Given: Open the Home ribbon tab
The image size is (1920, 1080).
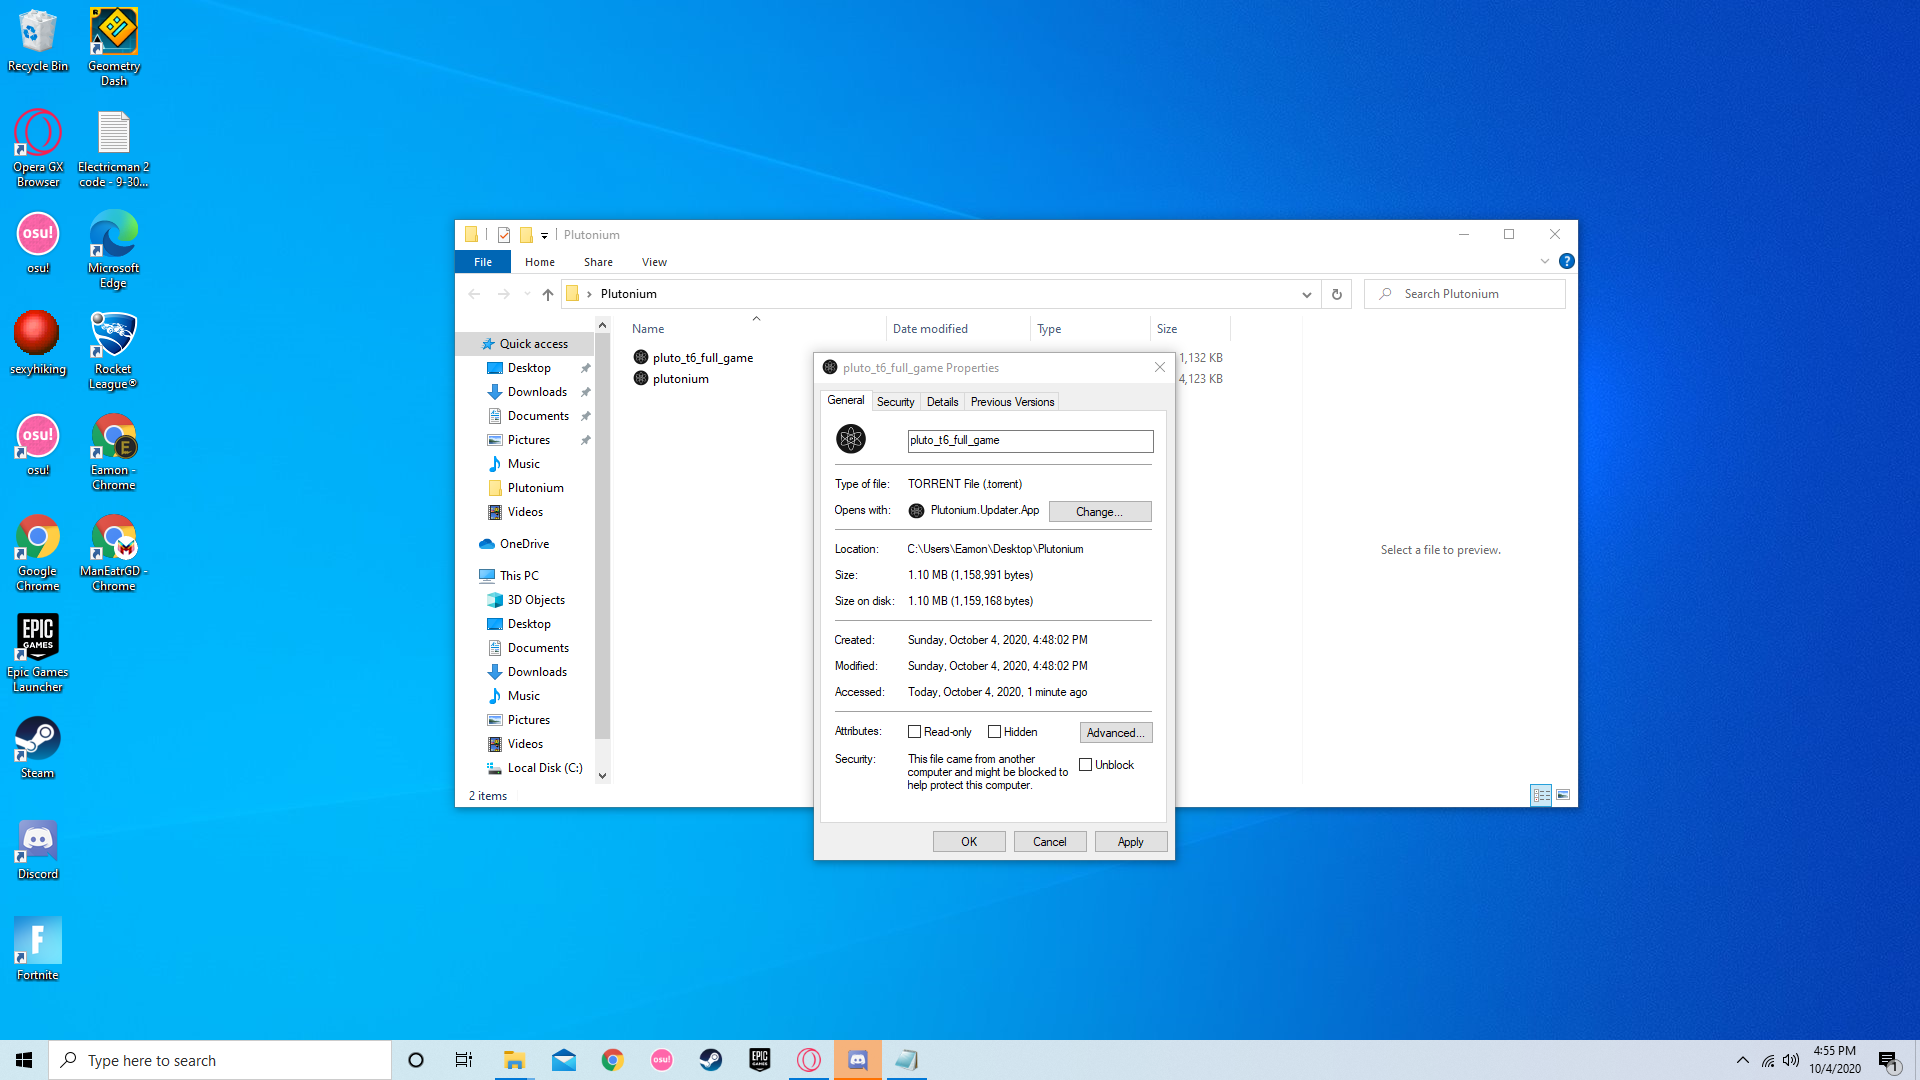Looking at the screenshot, I should [540, 262].
